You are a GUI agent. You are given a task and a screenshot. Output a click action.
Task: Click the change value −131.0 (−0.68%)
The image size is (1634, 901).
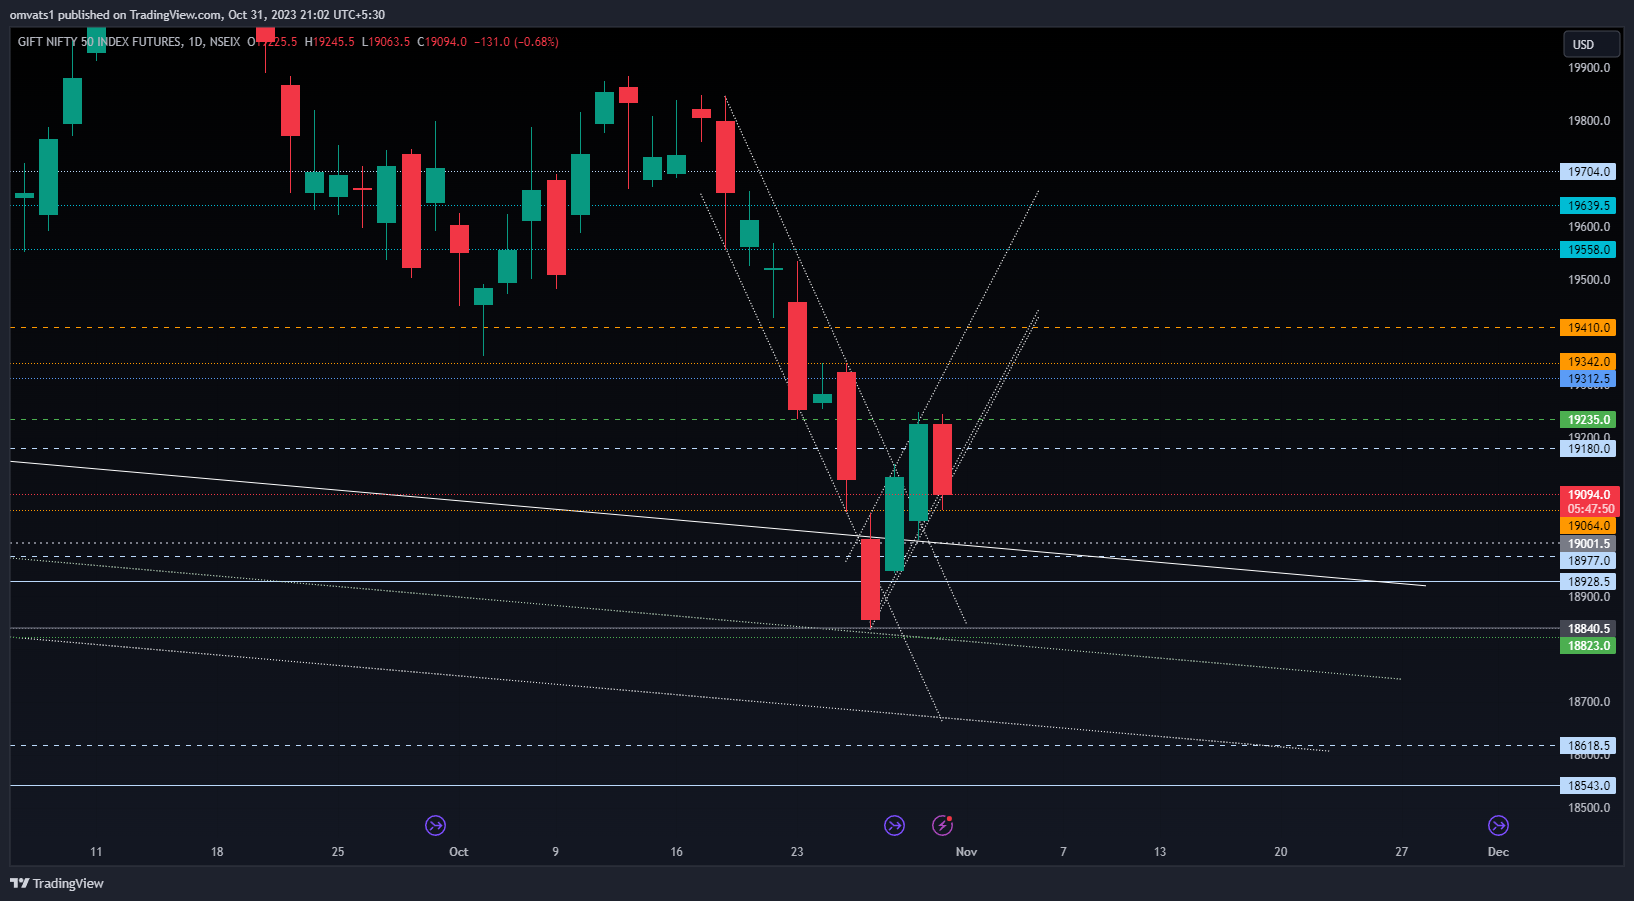(x=516, y=42)
